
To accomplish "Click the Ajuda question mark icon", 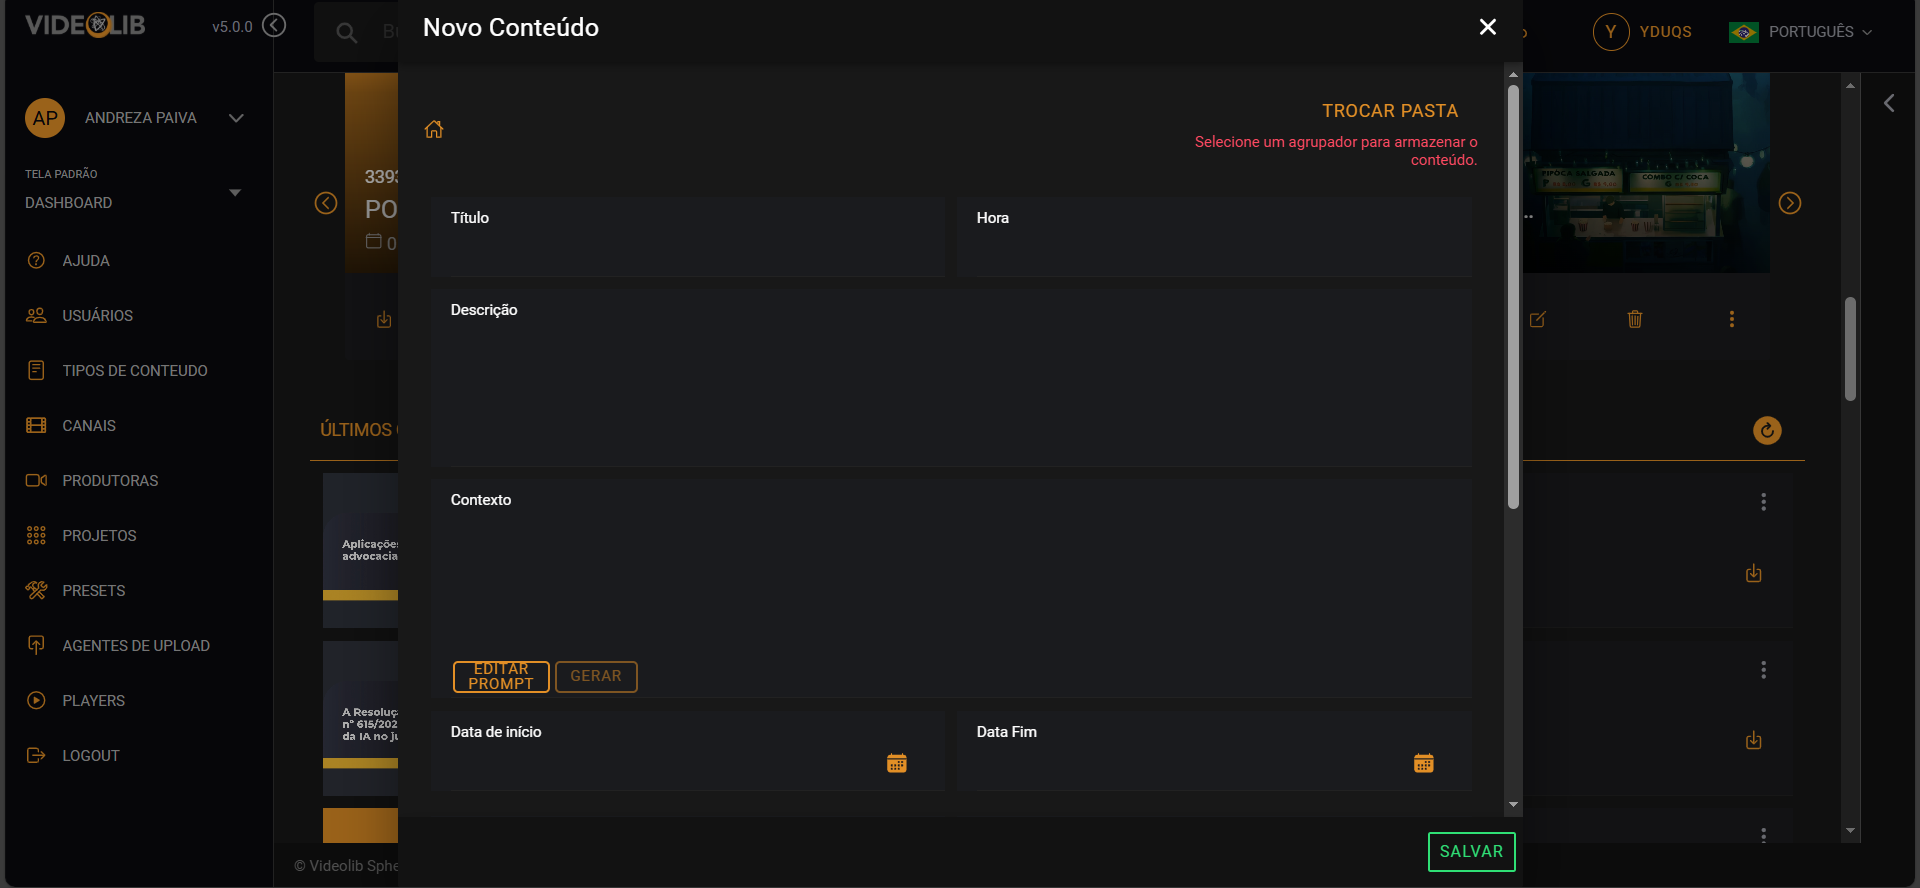I will pos(36,260).
